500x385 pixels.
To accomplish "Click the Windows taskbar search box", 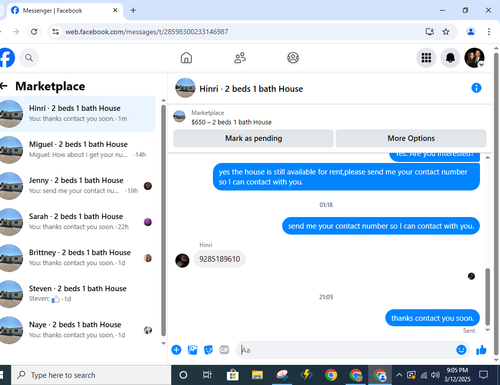I will coord(91,375).
